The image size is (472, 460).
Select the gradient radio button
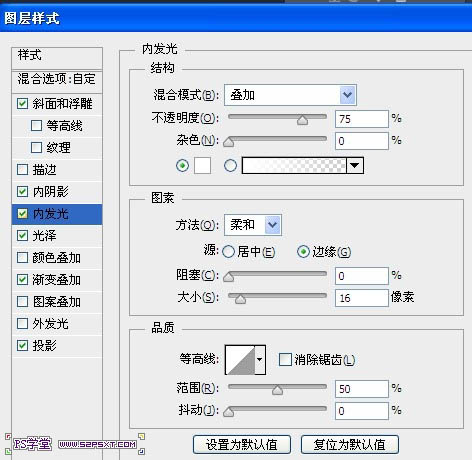pyautogui.click(x=231, y=166)
